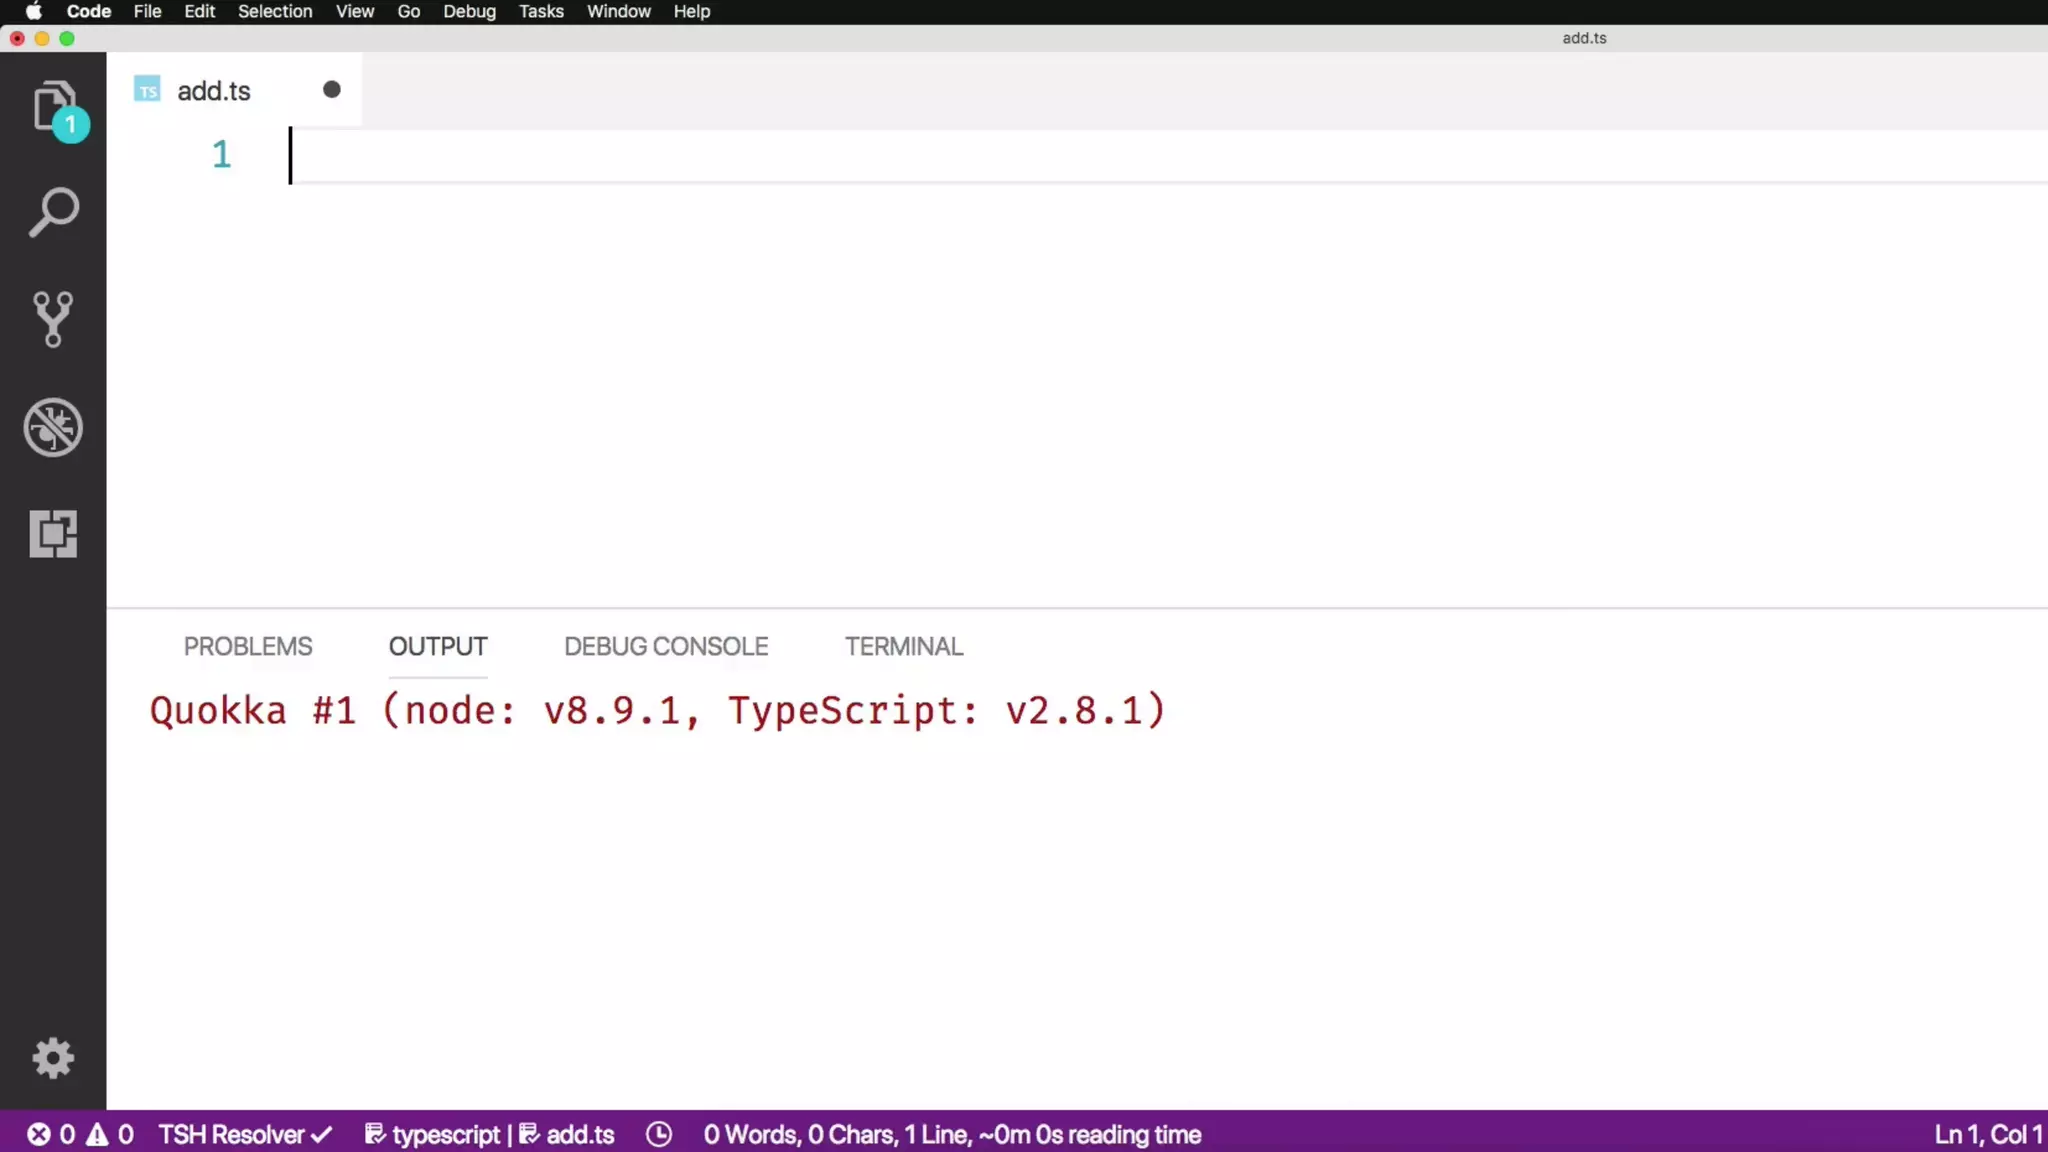Viewport: 2048px width, 1152px height.
Task: Click Ln 1, Col 1 position indicator
Action: pos(1988,1134)
